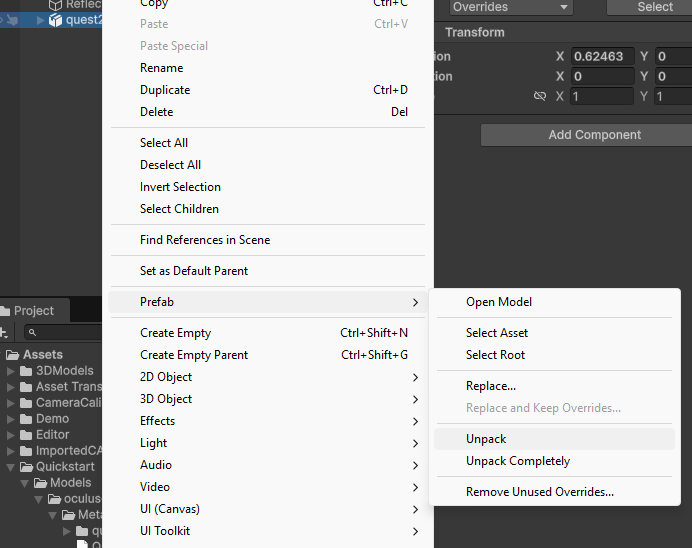Click the Project panel search field
Viewport: 692px width, 548px height.
tap(63, 332)
